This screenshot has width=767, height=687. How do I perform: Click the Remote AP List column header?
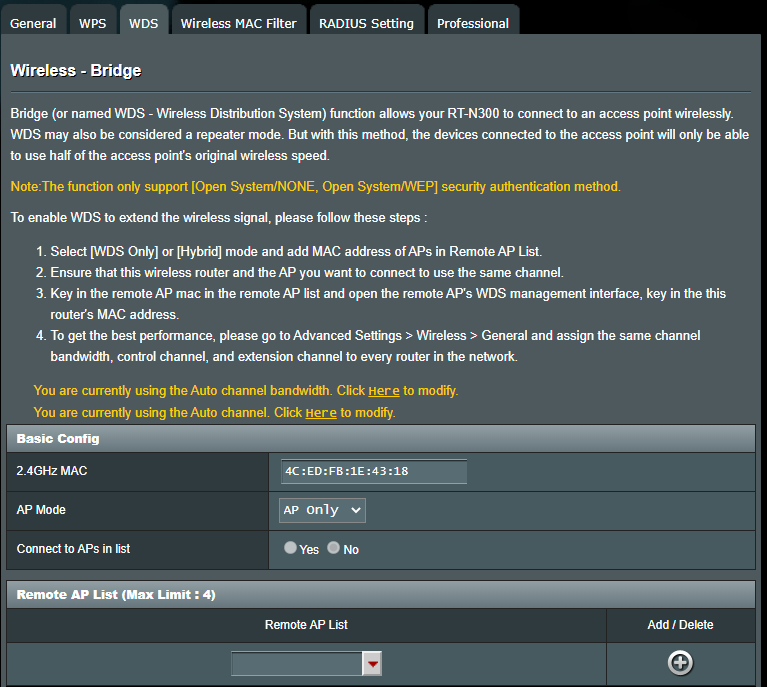point(306,625)
